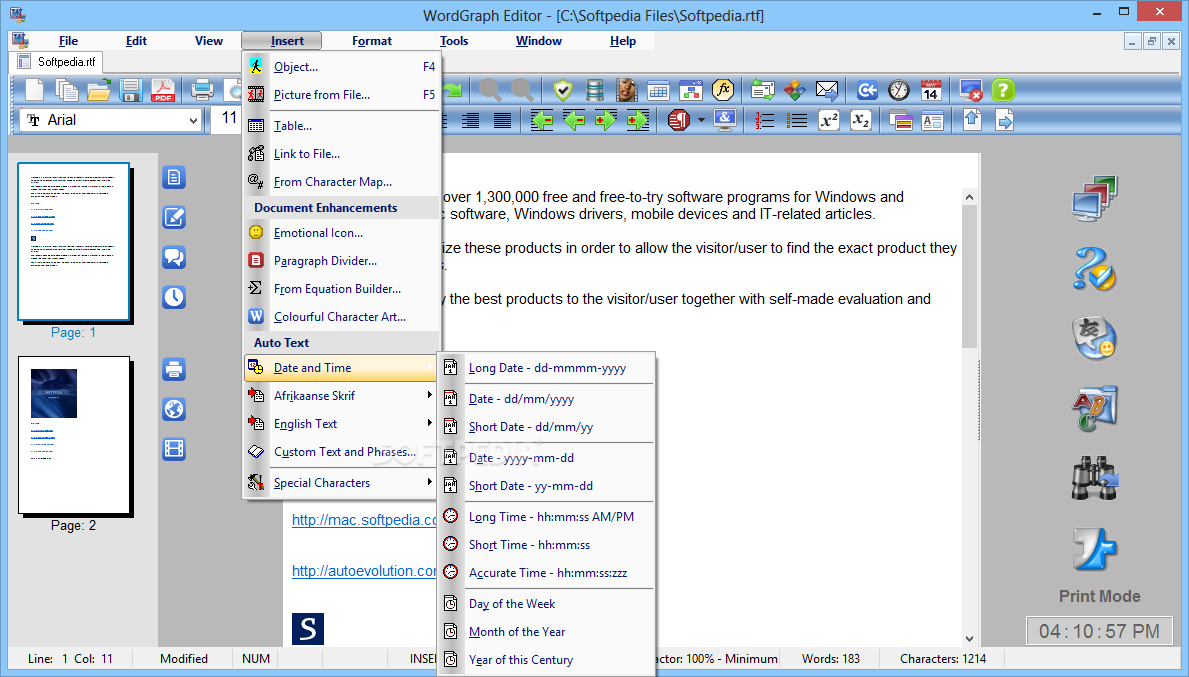Open the File menu
Viewport: 1189px width, 677px height.
[68, 41]
